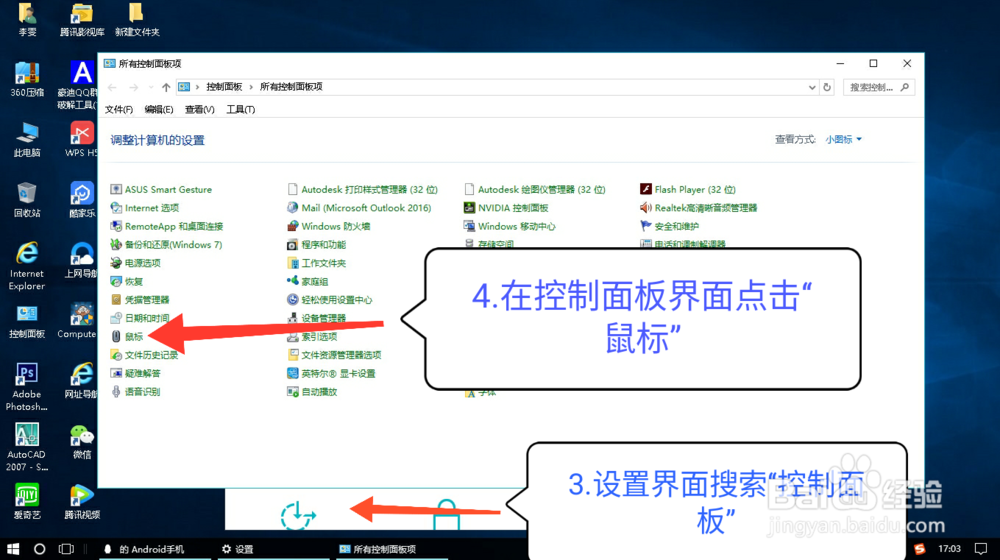Screen dimensions: 1000x560
Task: Open 文件资源管理器选项
Action: click(334, 355)
